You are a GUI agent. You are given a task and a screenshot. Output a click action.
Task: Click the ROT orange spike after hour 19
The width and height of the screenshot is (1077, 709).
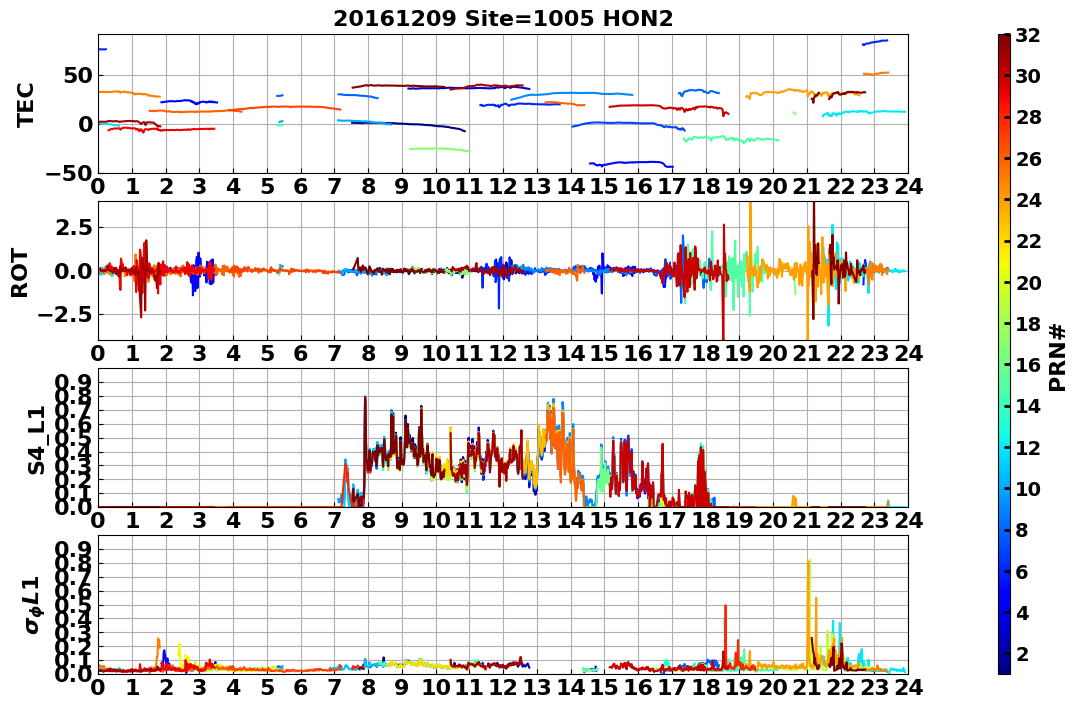(x=750, y=234)
